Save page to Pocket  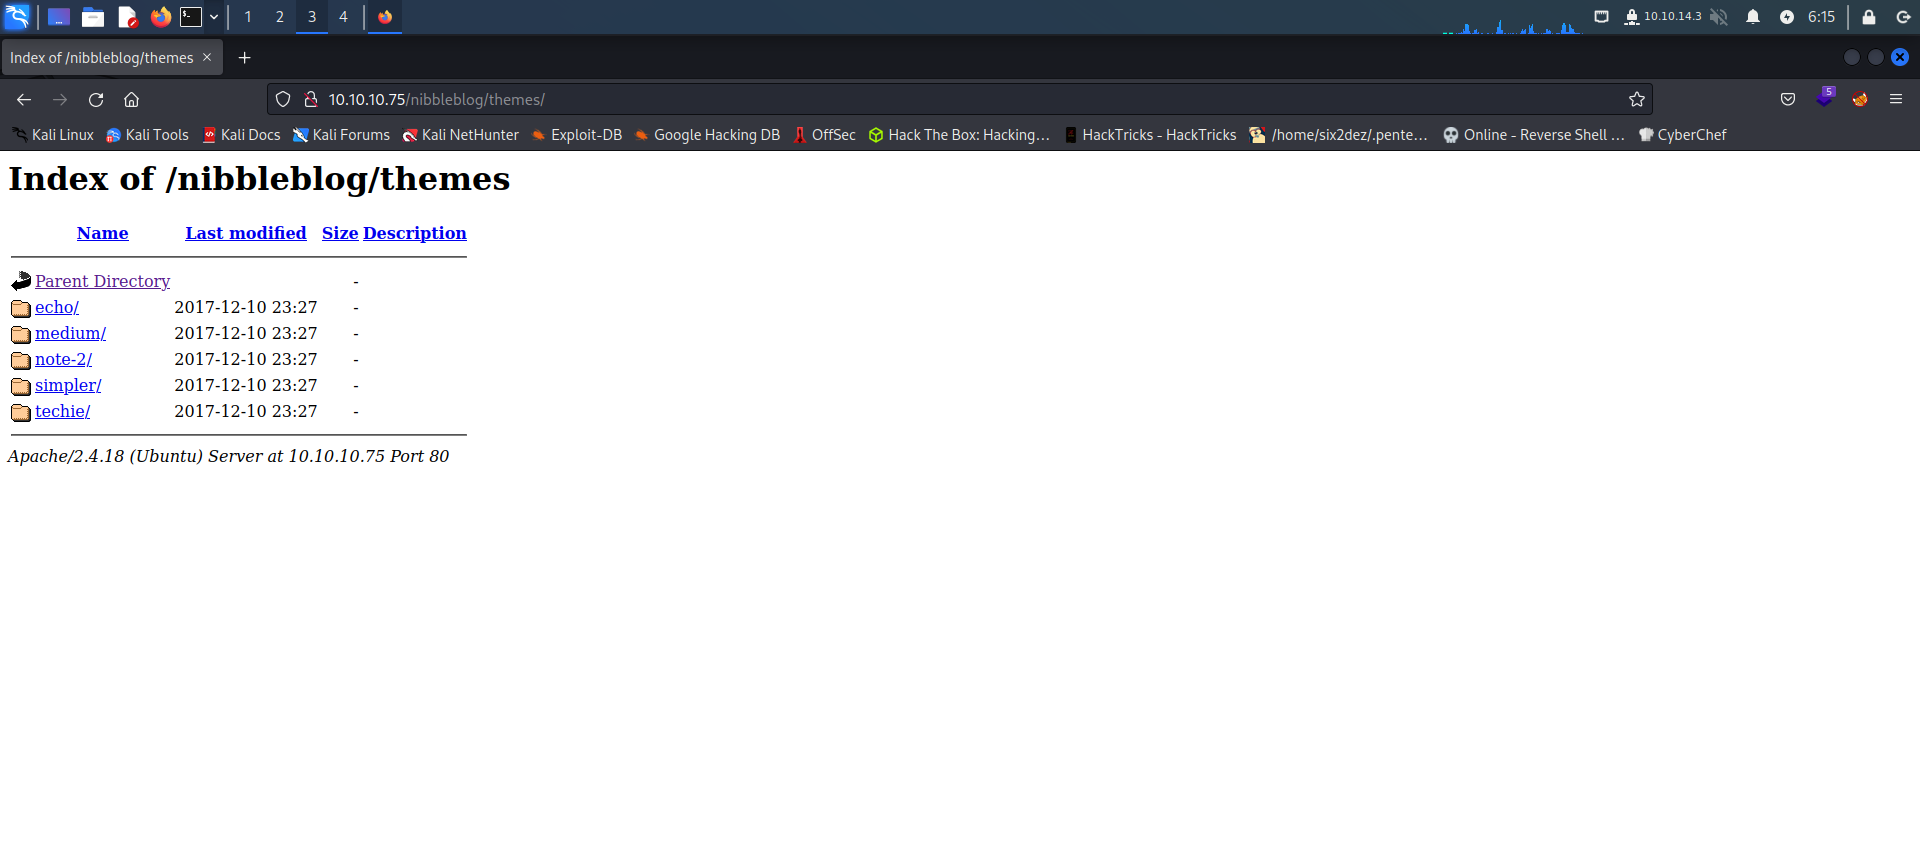coord(1788,99)
